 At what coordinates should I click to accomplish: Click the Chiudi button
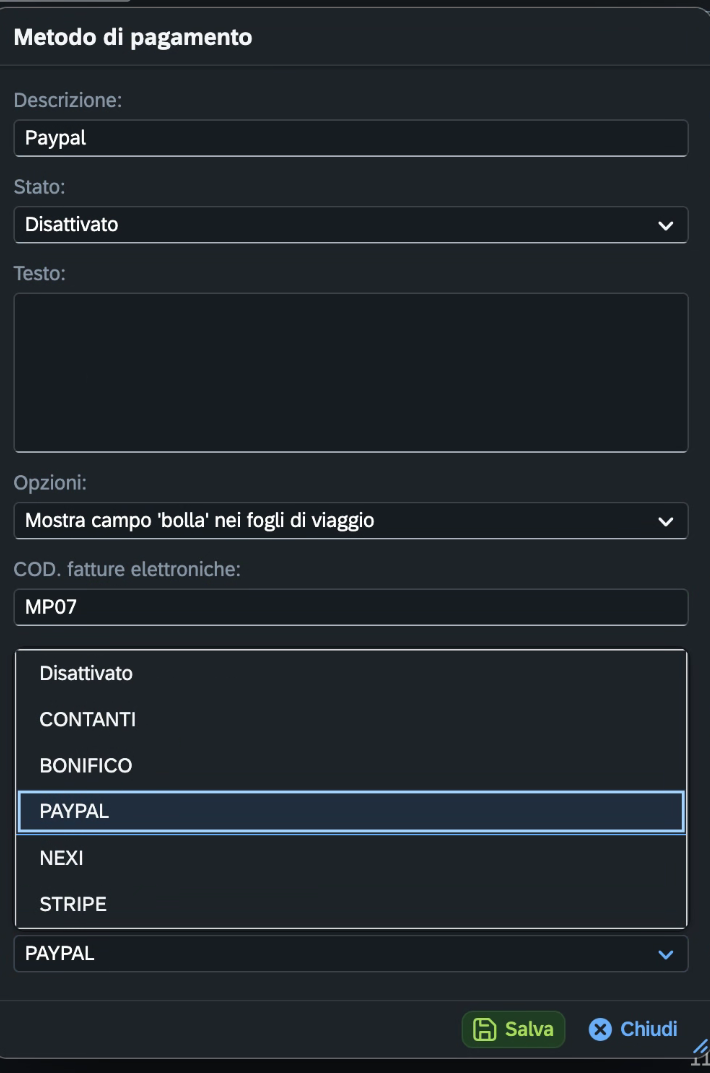(x=633, y=1029)
